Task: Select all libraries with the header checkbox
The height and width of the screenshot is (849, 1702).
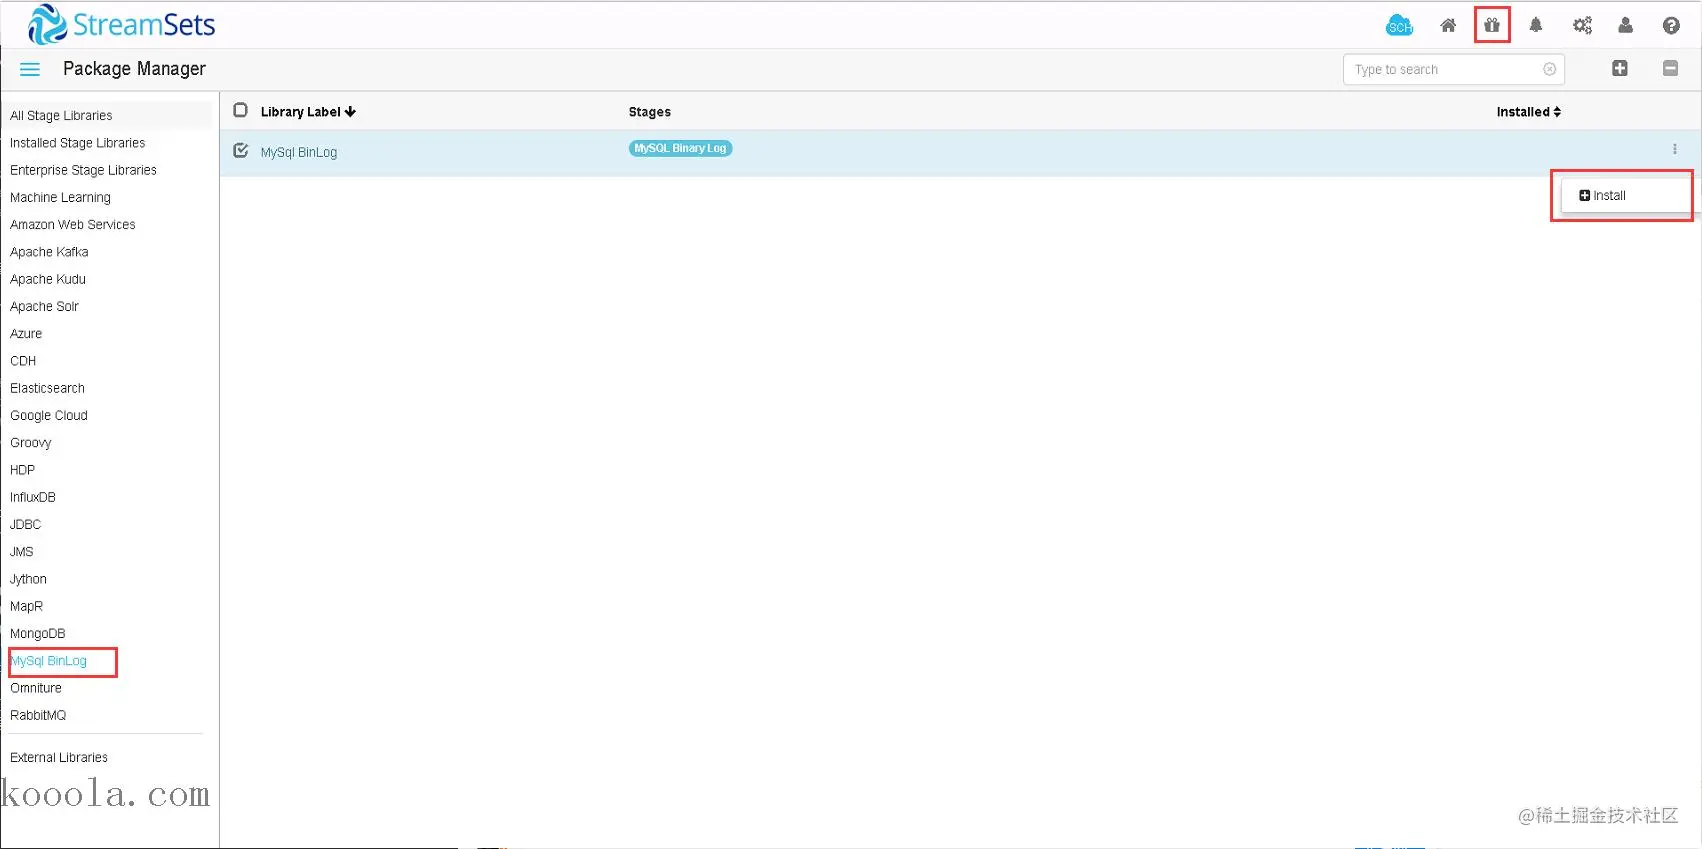Action: 240,110
